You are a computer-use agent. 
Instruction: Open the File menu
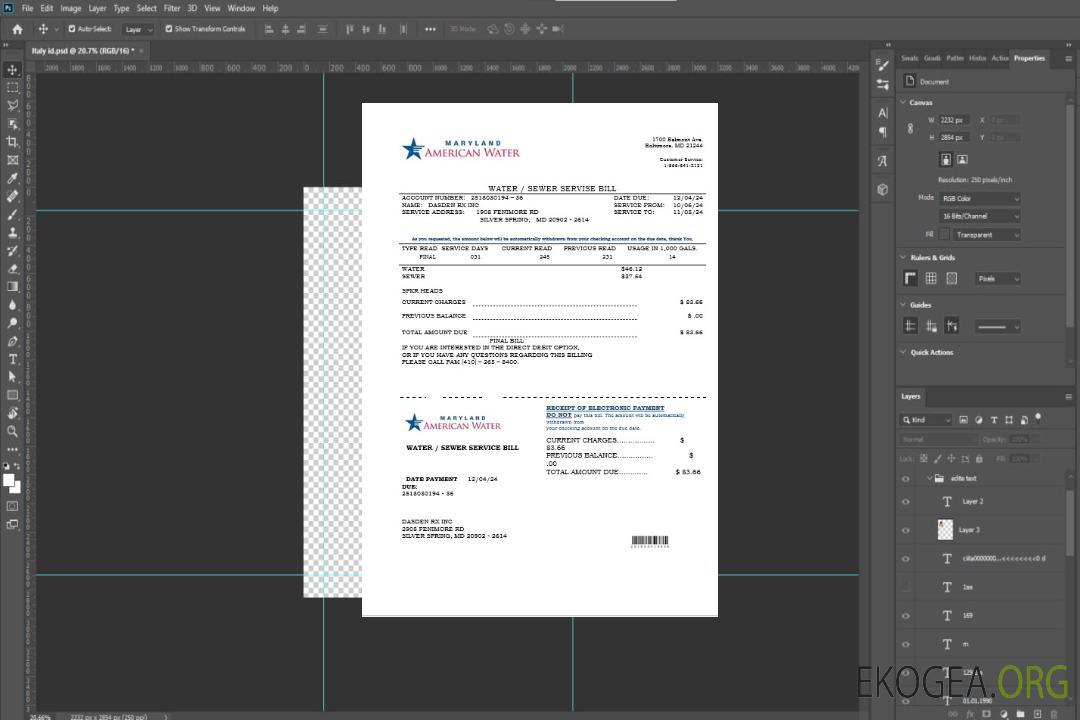tap(28, 8)
